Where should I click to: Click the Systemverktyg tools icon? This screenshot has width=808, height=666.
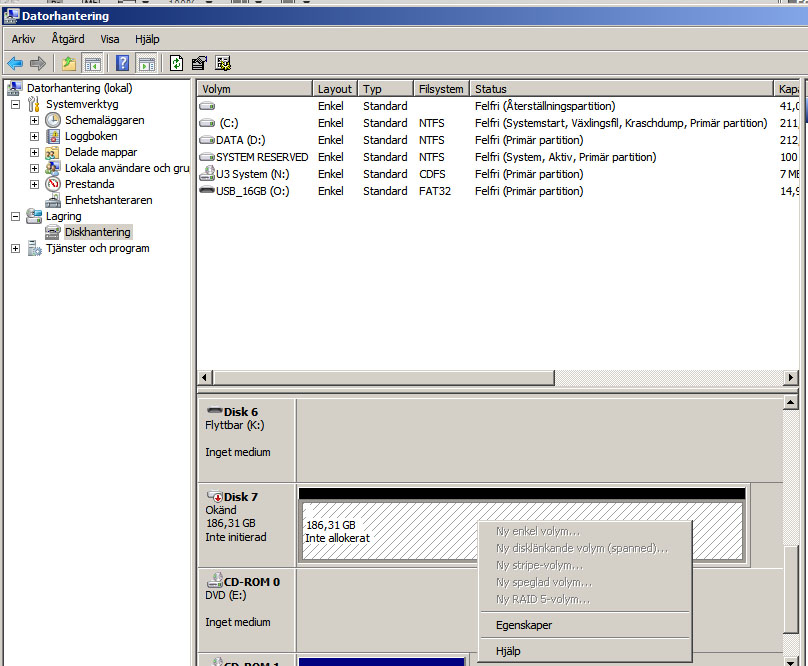click(x=34, y=104)
